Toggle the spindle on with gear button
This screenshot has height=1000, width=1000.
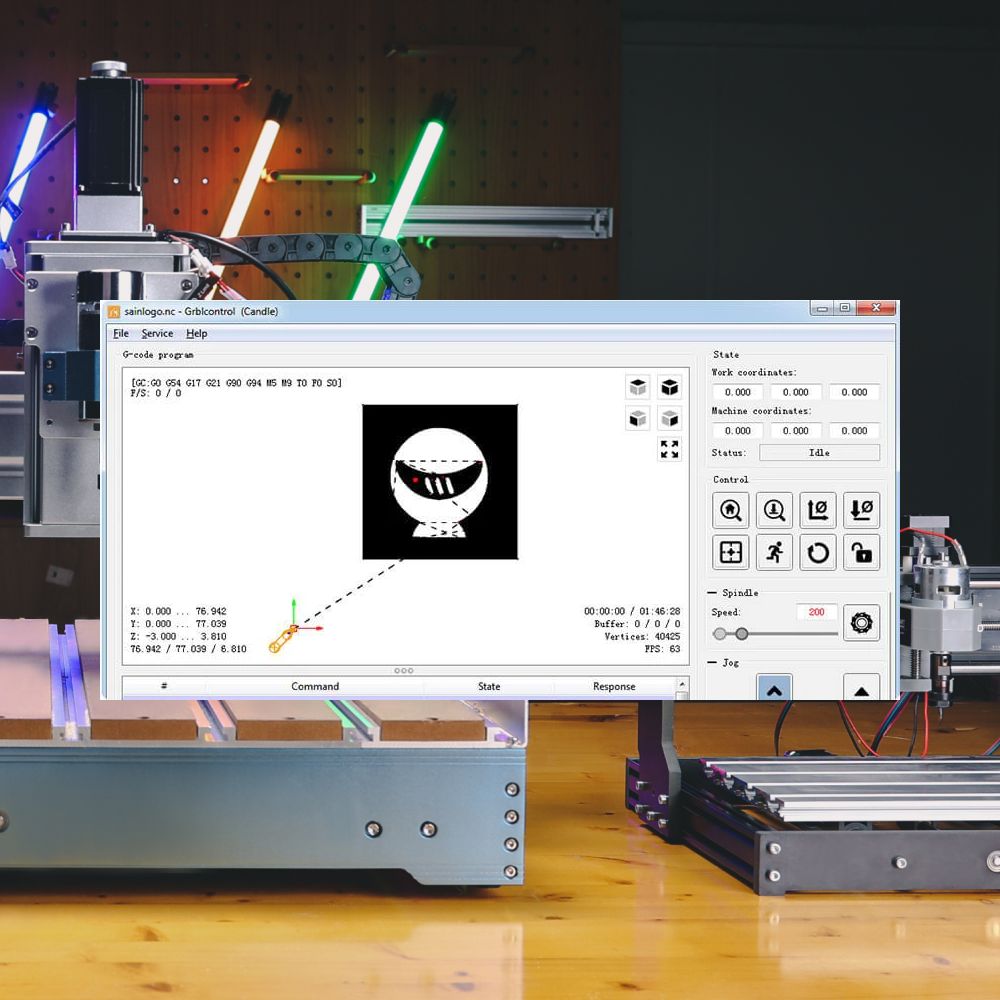click(x=861, y=623)
